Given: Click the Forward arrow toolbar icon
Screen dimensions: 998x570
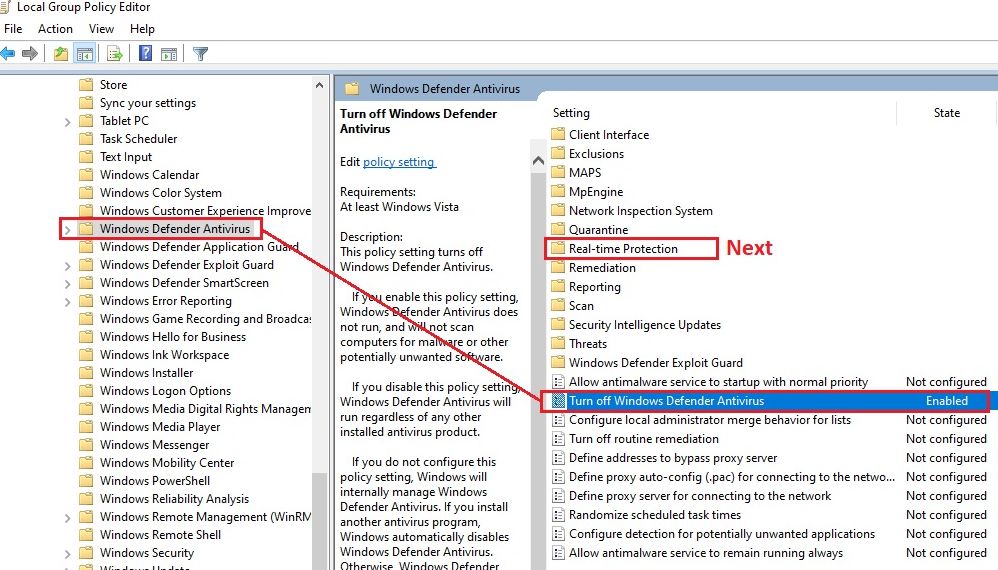Looking at the screenshot, I should (30, 54).
